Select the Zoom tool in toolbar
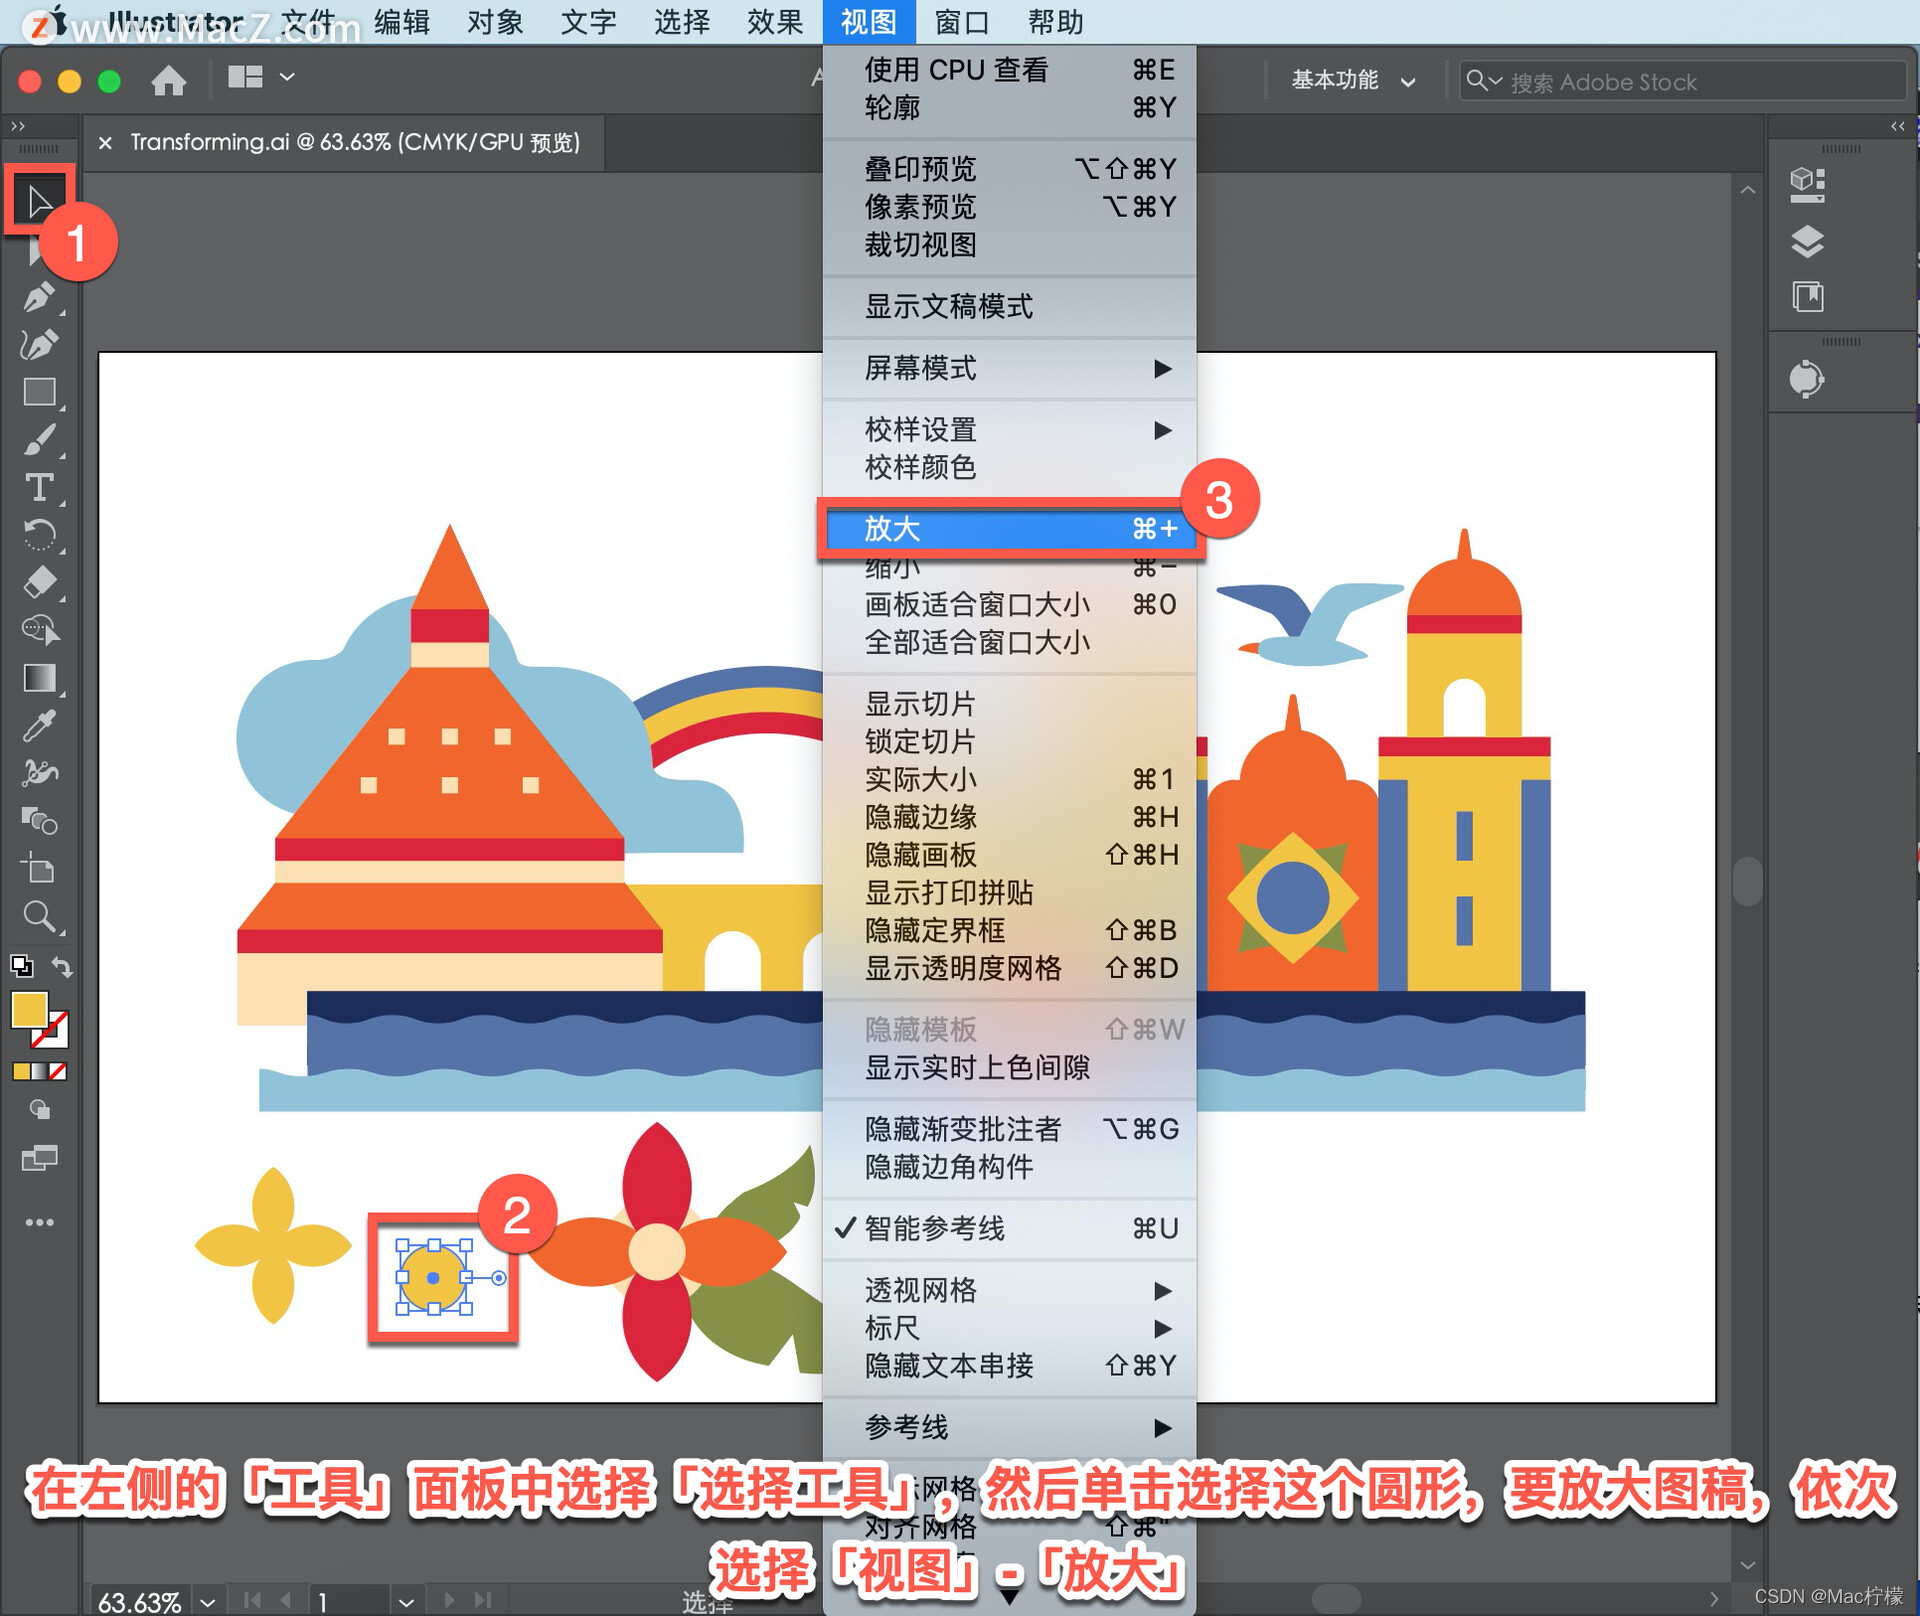 point(39,915)
